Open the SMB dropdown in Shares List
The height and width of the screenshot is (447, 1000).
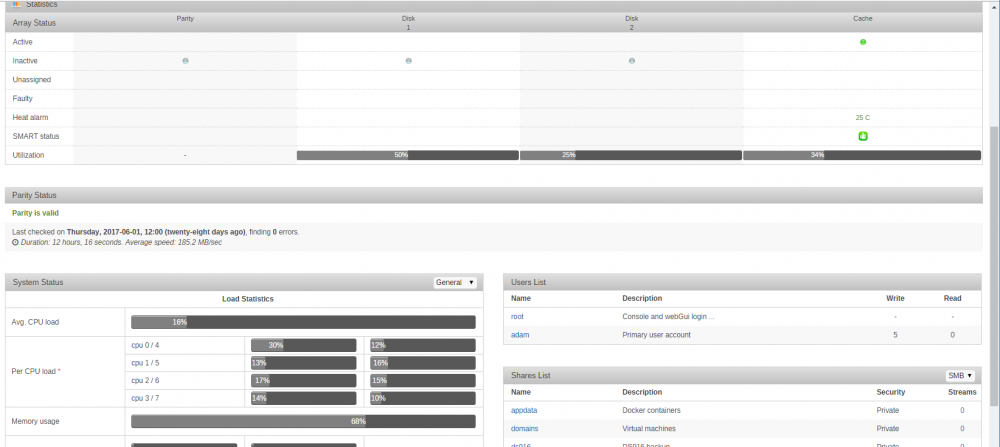[x=960, y=376]
